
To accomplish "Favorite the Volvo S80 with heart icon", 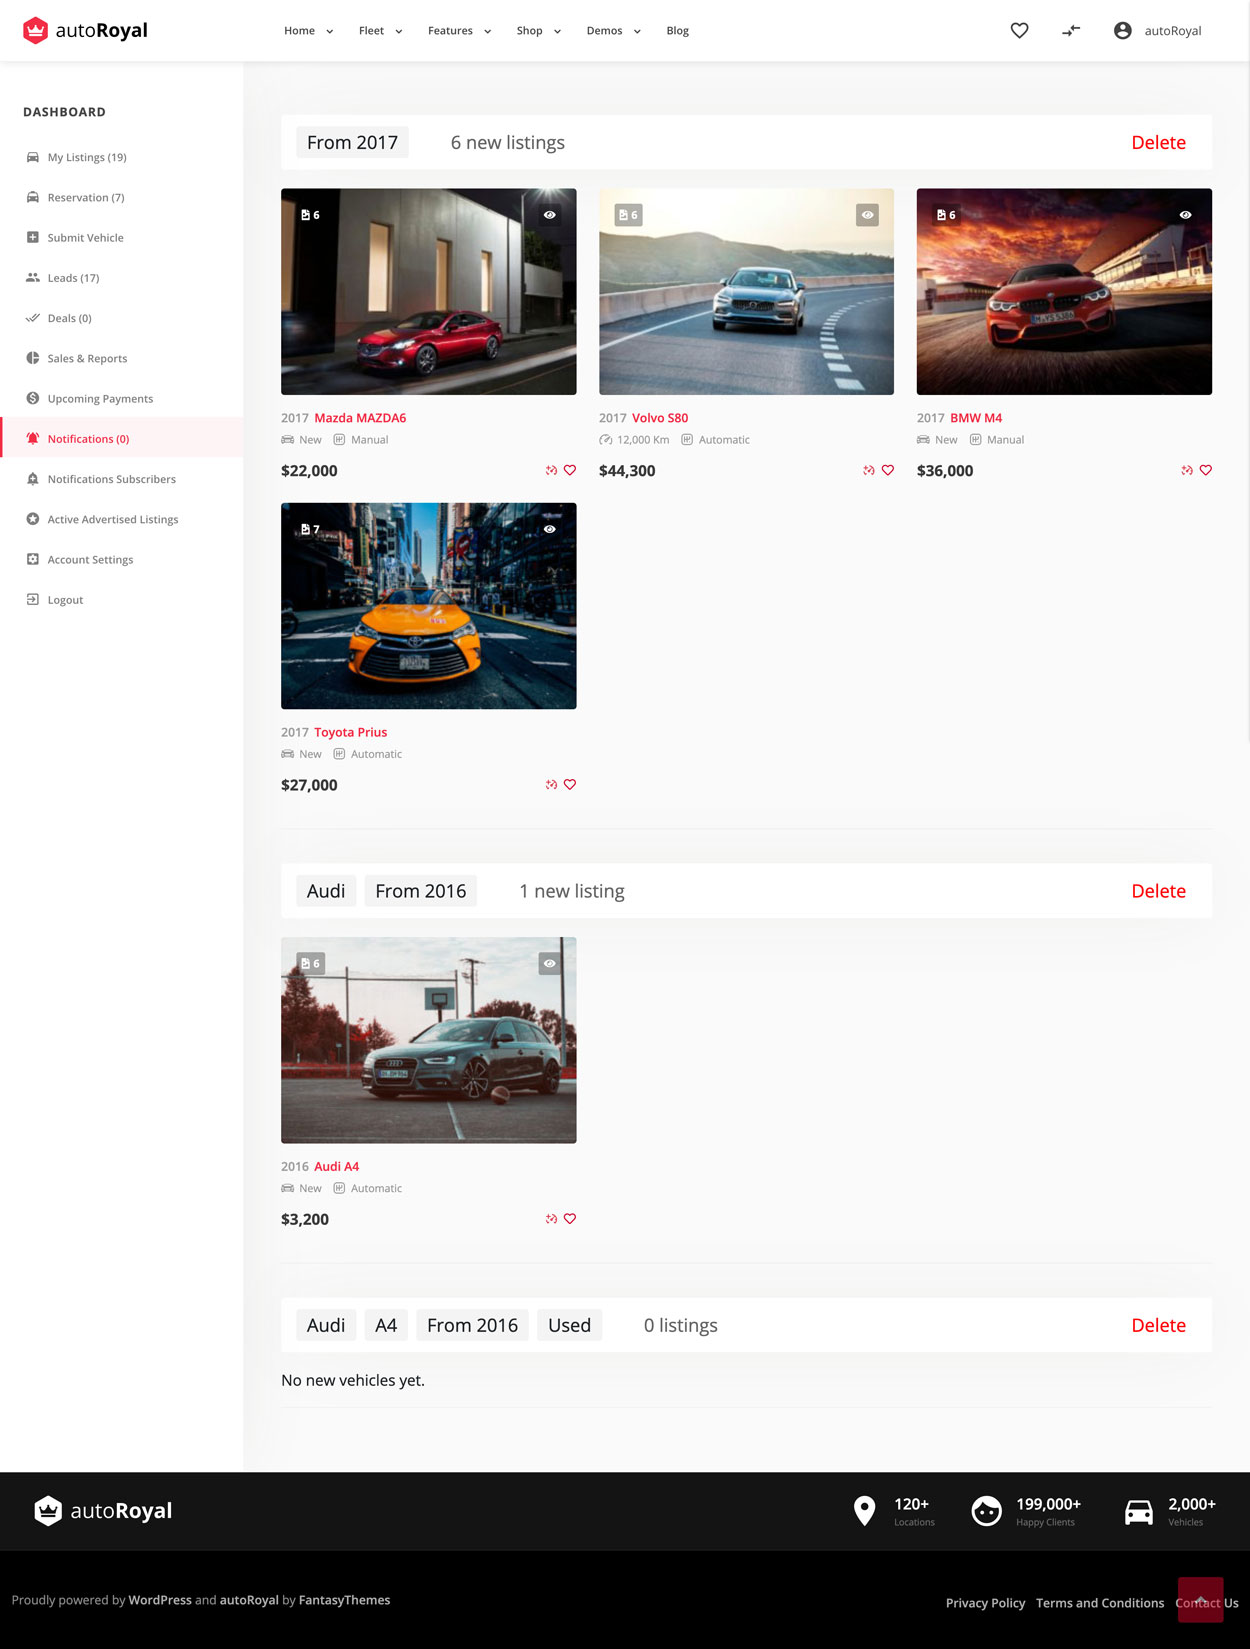I will [888, 470].
